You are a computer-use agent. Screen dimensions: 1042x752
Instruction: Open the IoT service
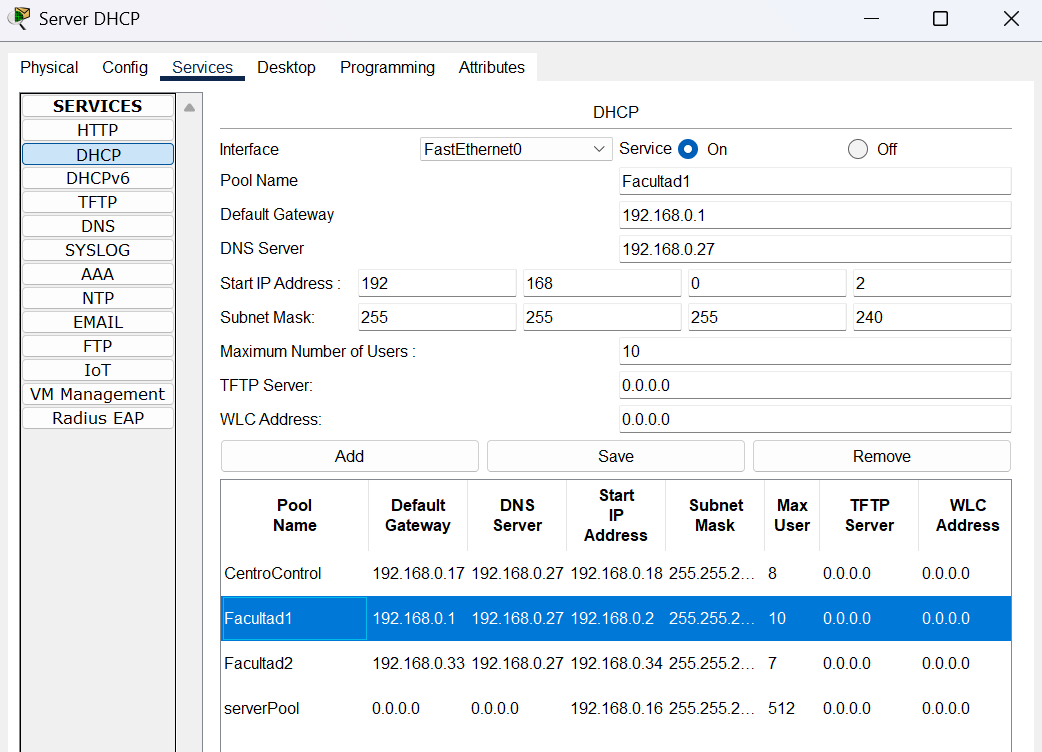click(98, 370)
